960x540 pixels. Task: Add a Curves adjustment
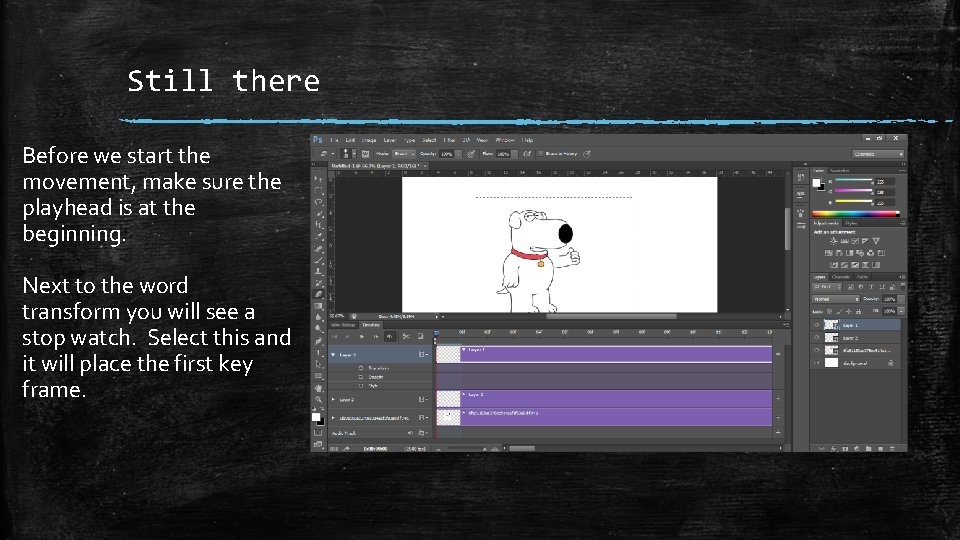[855, 241]
